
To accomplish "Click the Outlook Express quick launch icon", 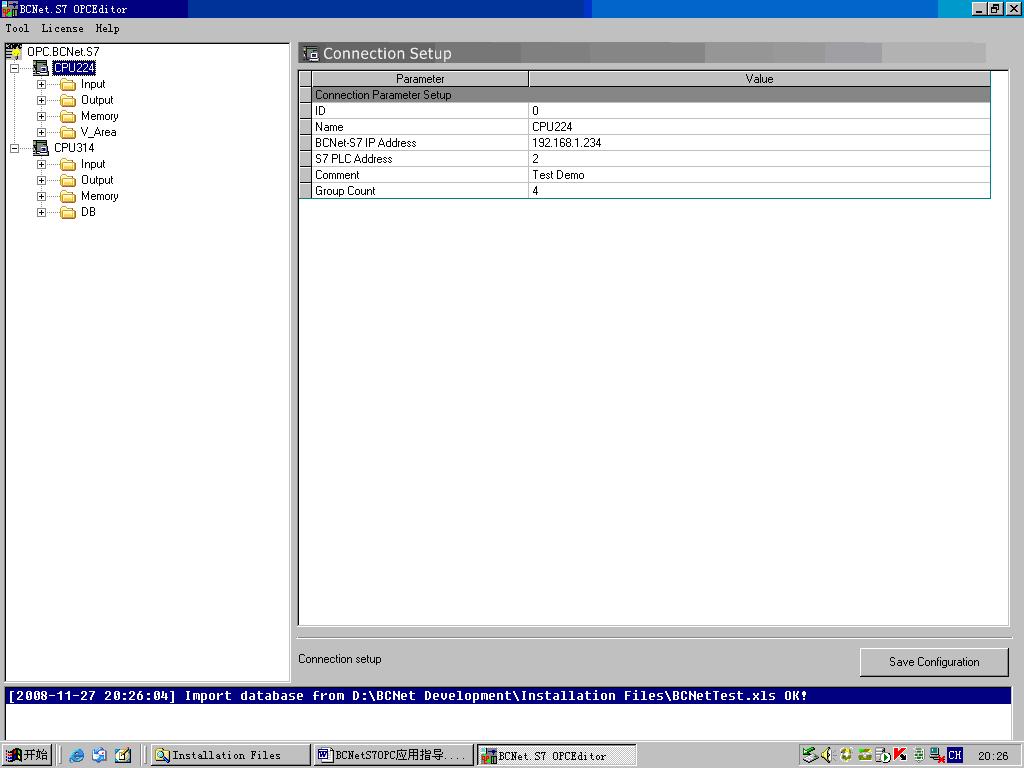I will [x=99, y=755].
